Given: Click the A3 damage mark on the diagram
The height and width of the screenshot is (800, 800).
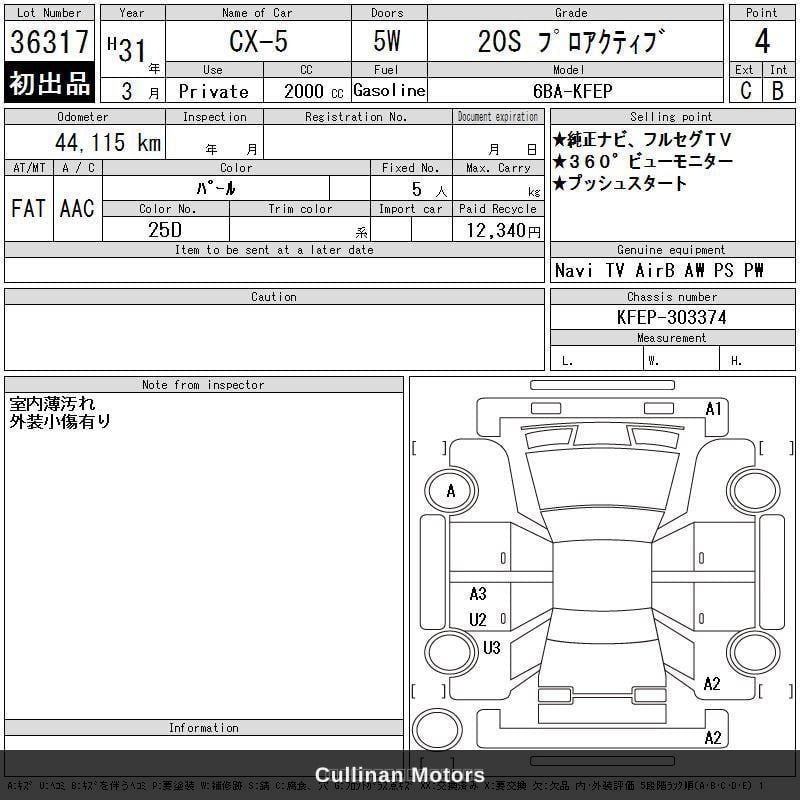Looking at the screenshot, I should click(478, 593).
